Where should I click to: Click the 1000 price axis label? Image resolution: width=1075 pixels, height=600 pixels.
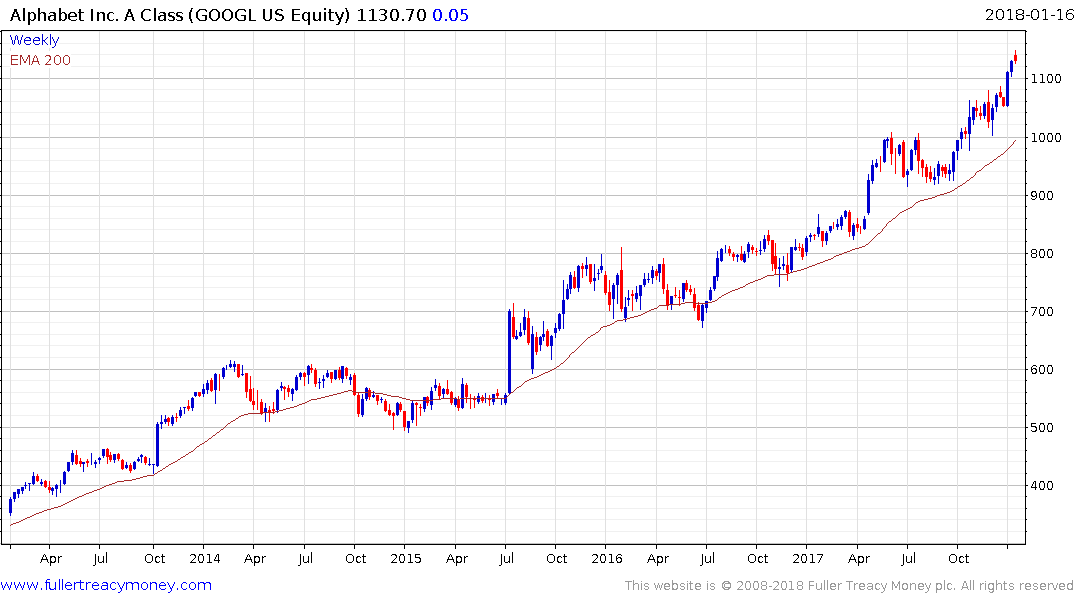click(x=1046, y=138)
